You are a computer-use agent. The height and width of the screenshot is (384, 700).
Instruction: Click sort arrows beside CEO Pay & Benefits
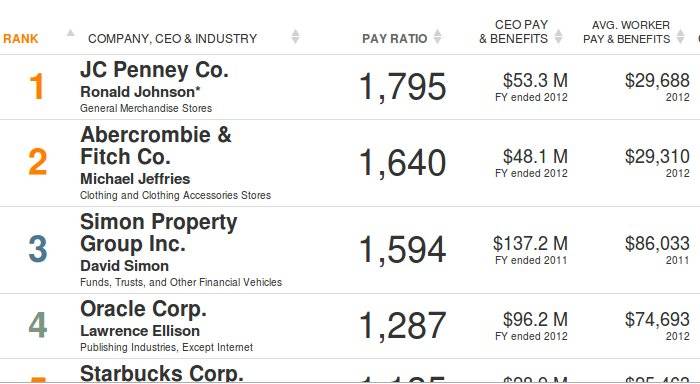click(x=558, y=37)
